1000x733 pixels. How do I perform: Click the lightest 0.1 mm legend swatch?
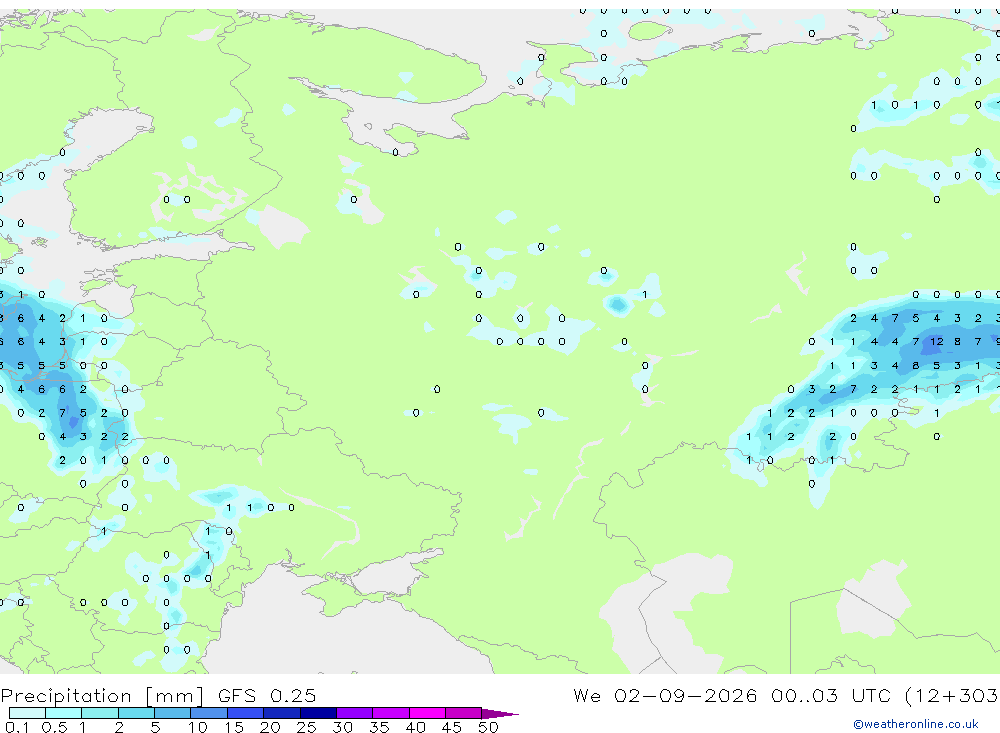pos(27,713)
